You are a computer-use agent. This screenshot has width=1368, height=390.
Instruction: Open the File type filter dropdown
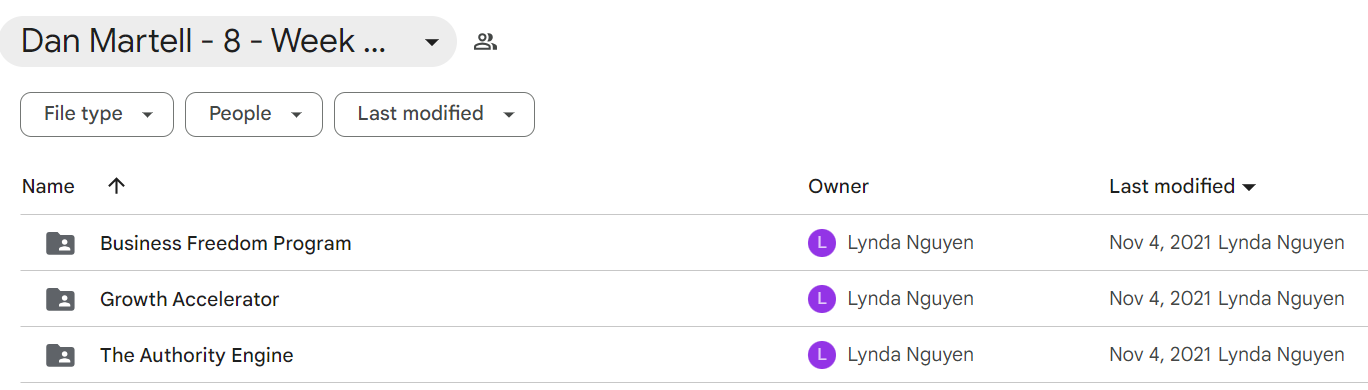(97, 114)
